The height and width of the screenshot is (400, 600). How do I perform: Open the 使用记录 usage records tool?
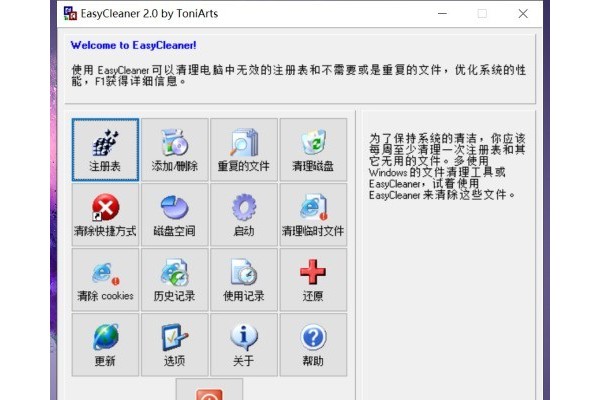244,280
